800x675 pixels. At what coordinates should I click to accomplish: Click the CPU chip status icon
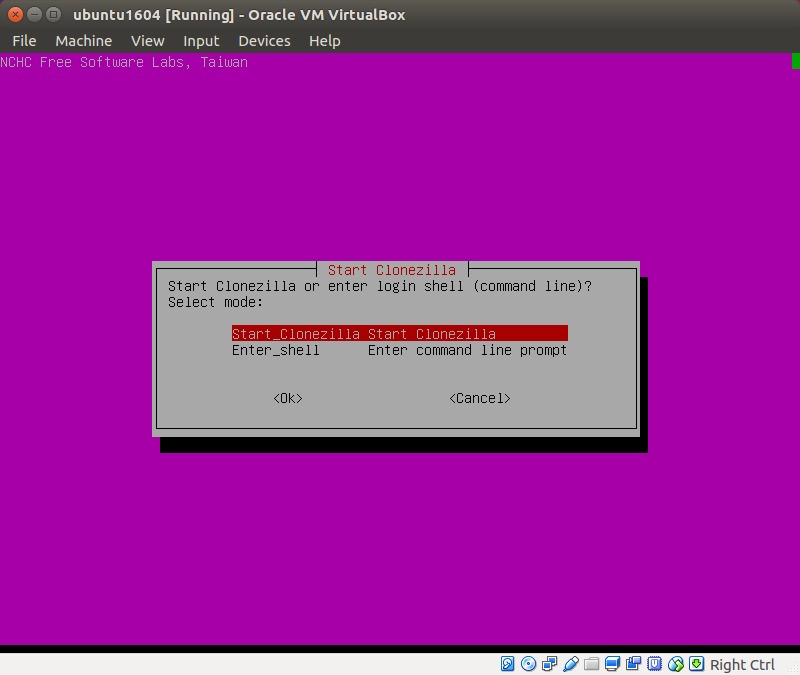[x=655, y=664]
